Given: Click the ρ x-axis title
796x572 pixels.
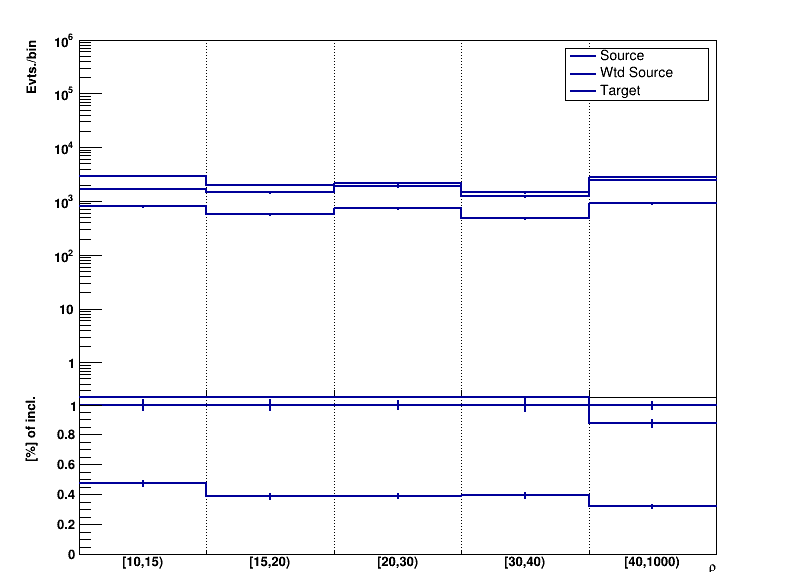Looking at the screenshot, I should (712, 568).
